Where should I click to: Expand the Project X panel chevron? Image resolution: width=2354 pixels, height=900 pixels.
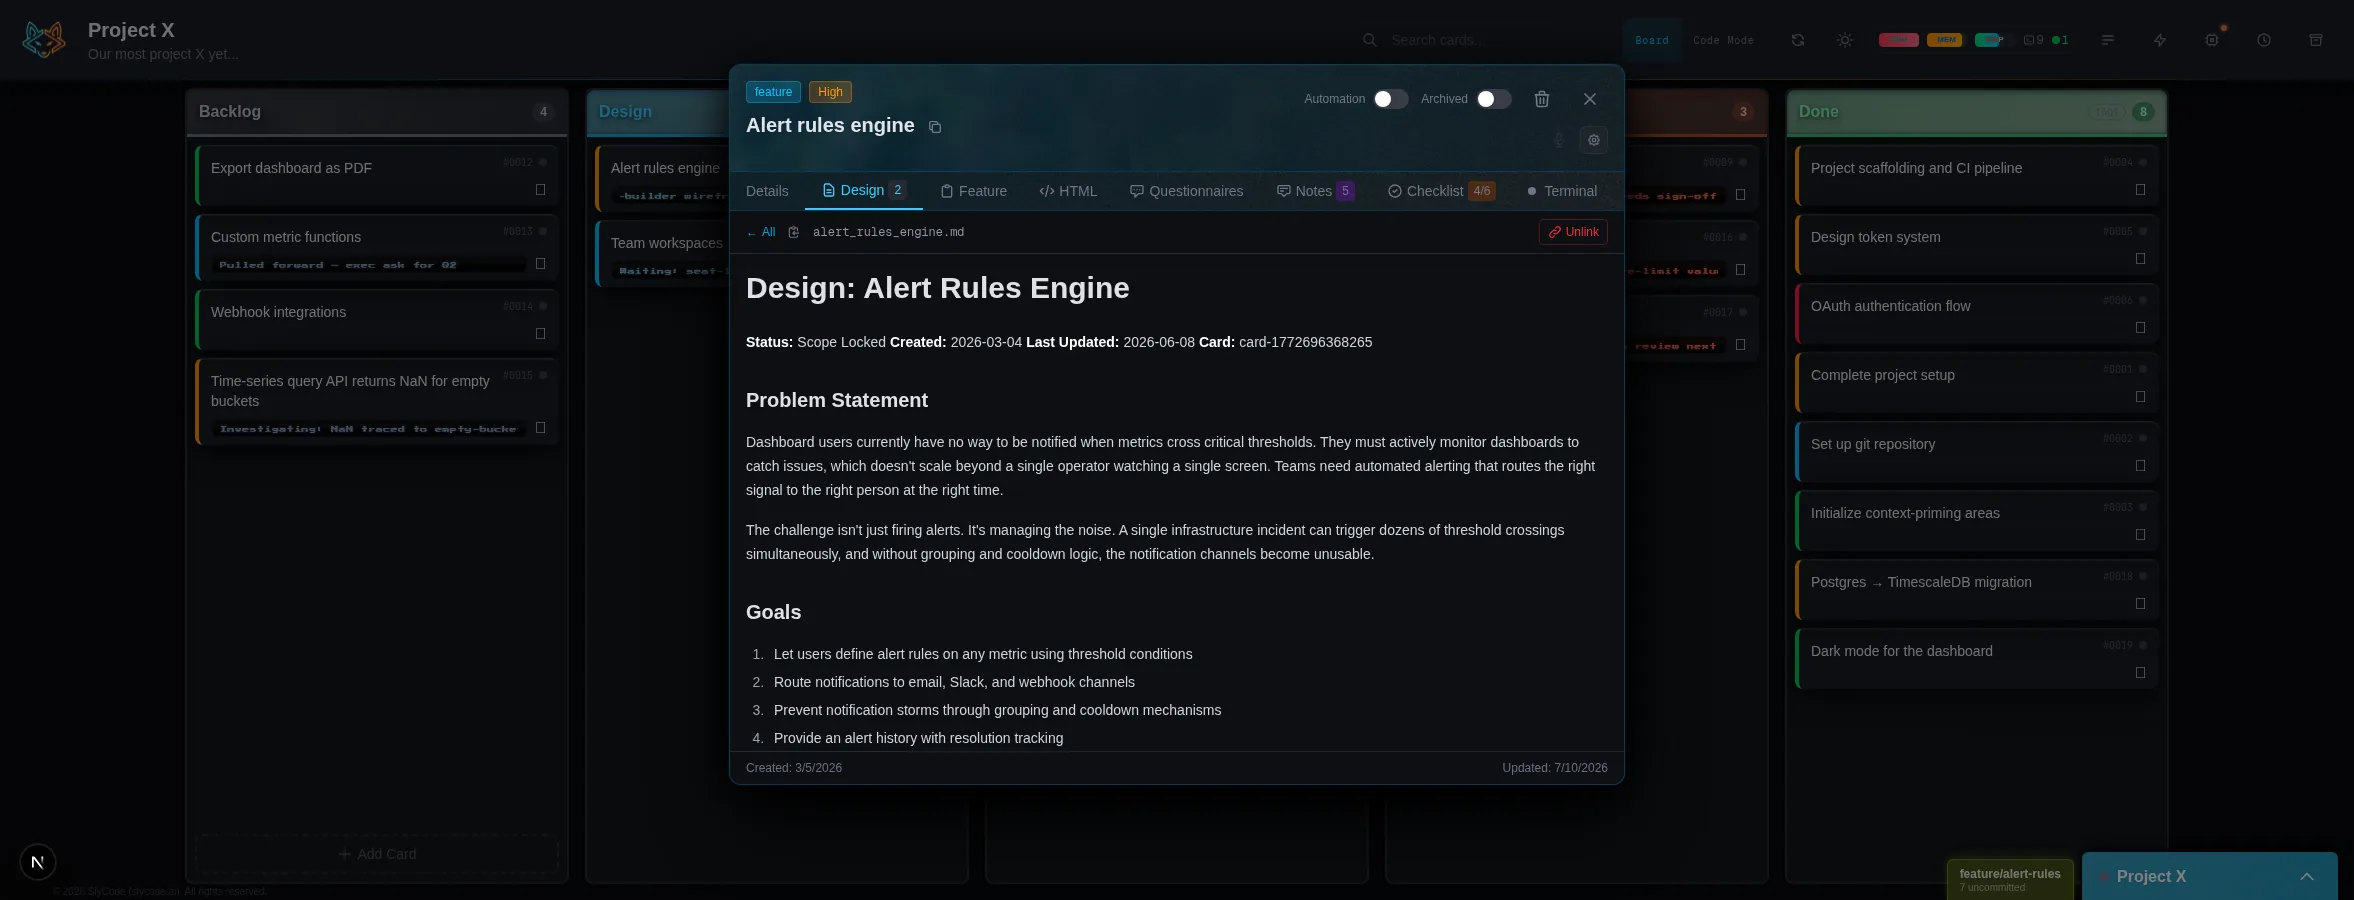[x=2307, y=877]
